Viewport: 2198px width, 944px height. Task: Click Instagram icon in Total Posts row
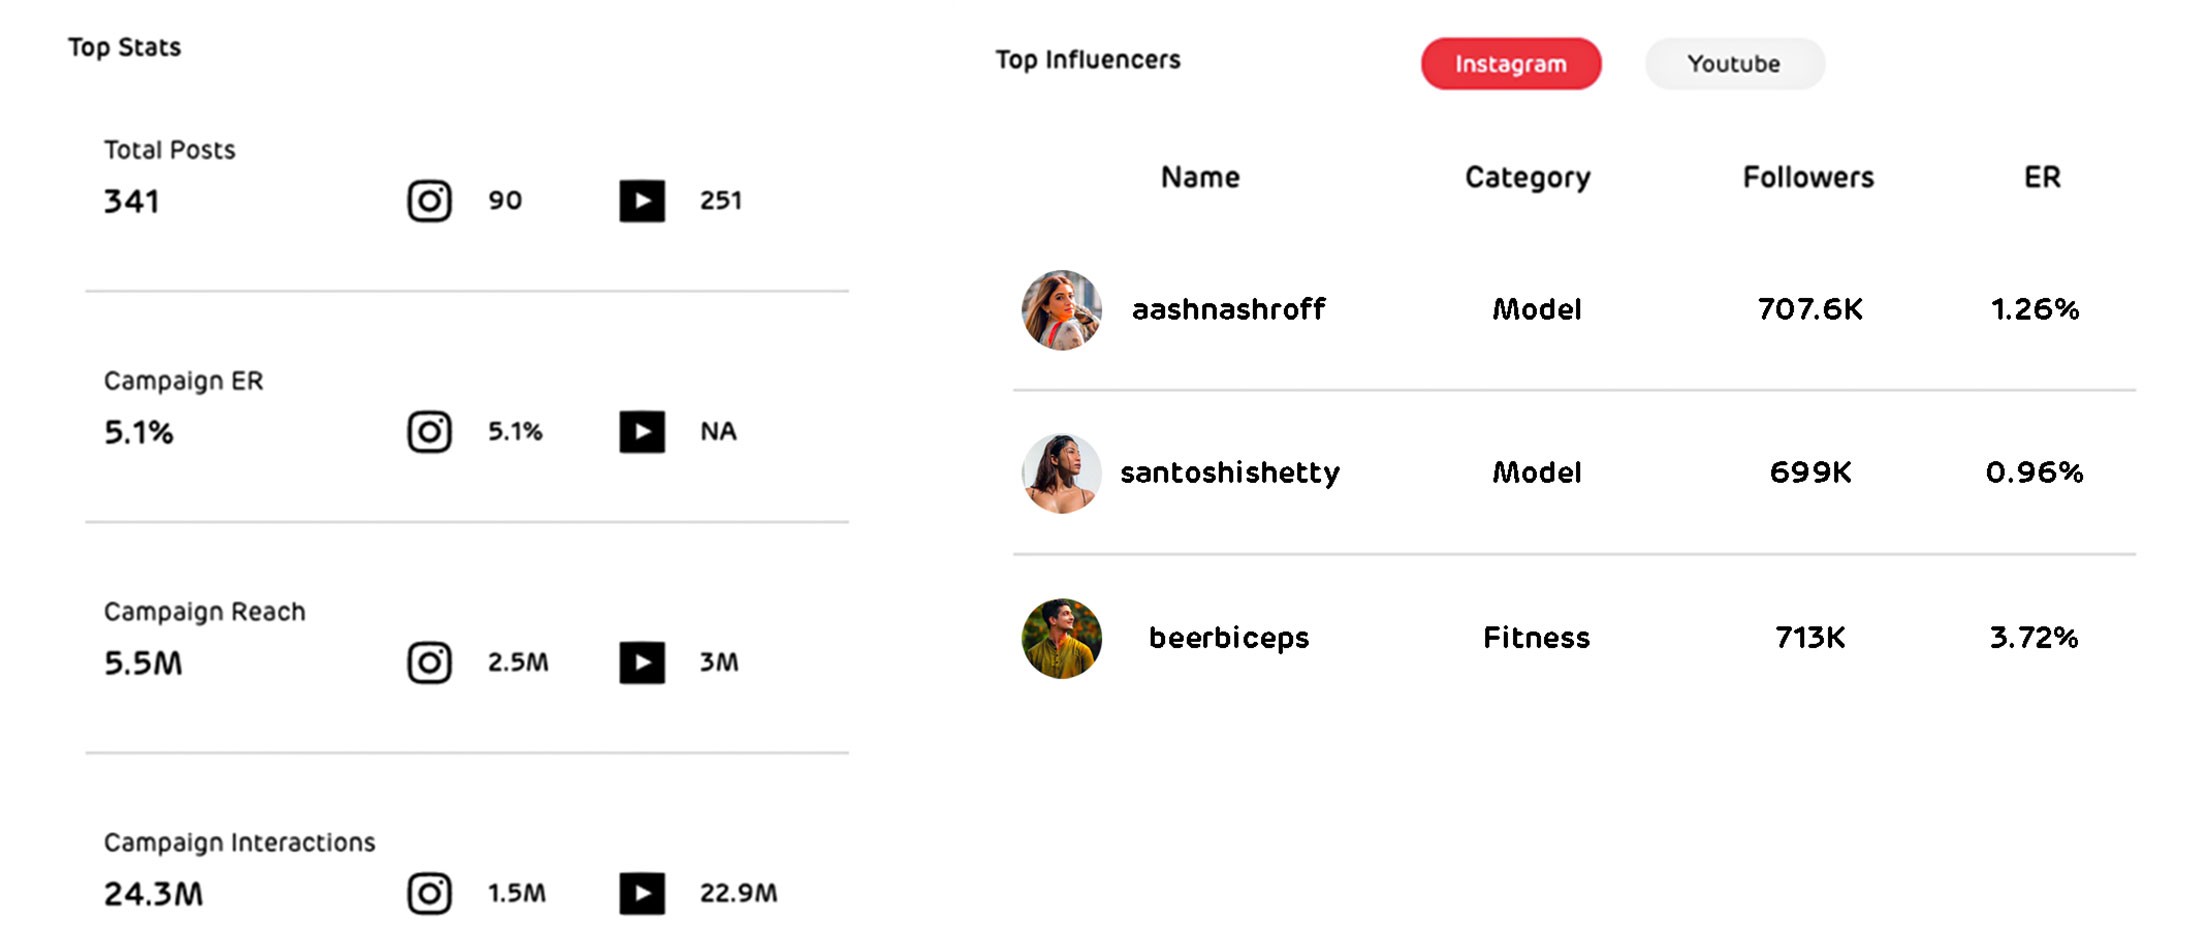[429, 201]
